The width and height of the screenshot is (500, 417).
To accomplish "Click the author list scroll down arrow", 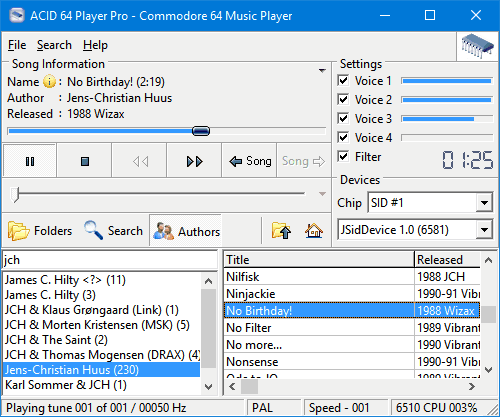I will (x=209, y=386).
